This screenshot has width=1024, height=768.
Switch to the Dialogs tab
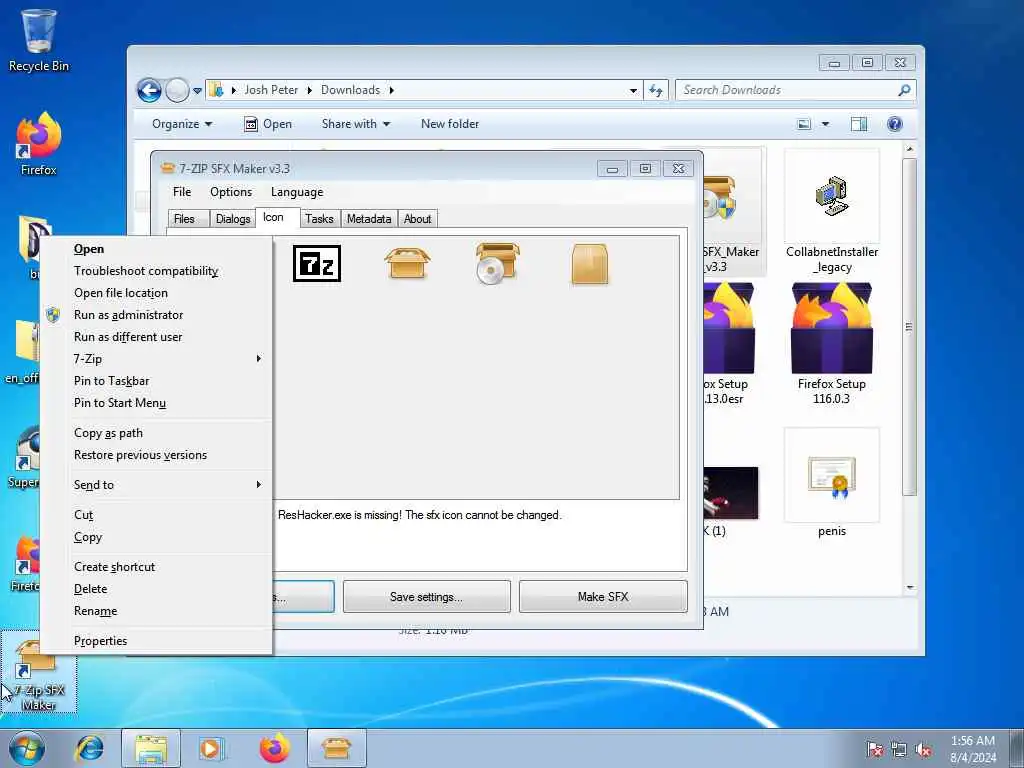tap(233, 219)
